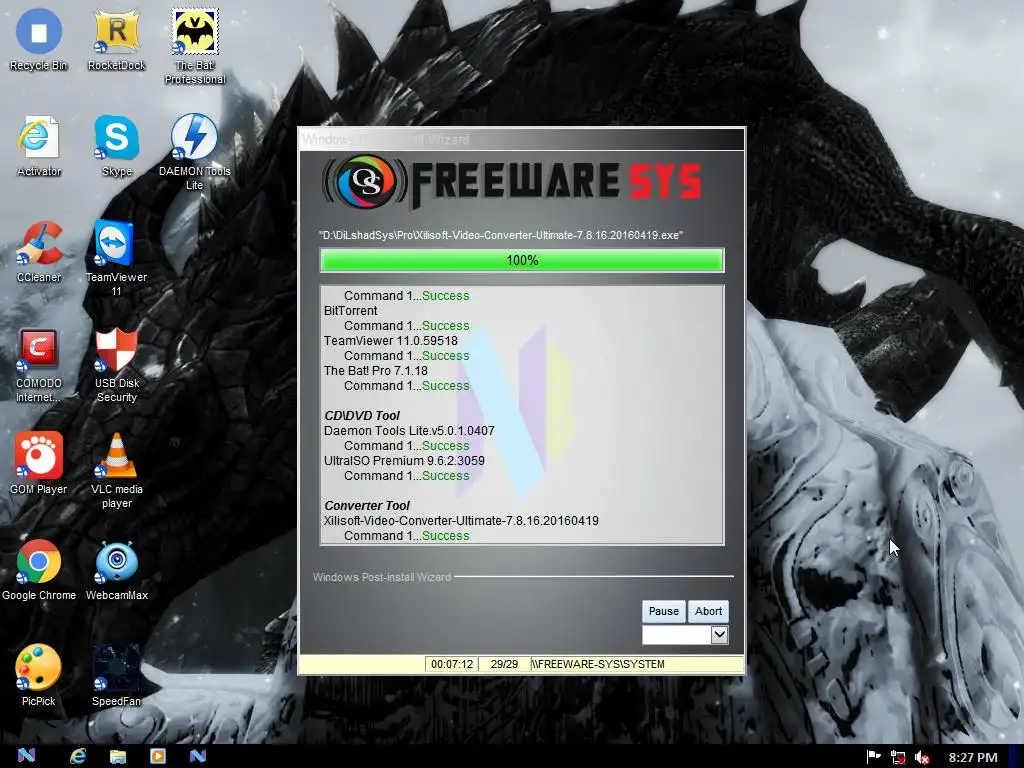Open SpeedFan desktop icon
Image resolution: width=1024 pixels, height=768 pixels.
116,676
